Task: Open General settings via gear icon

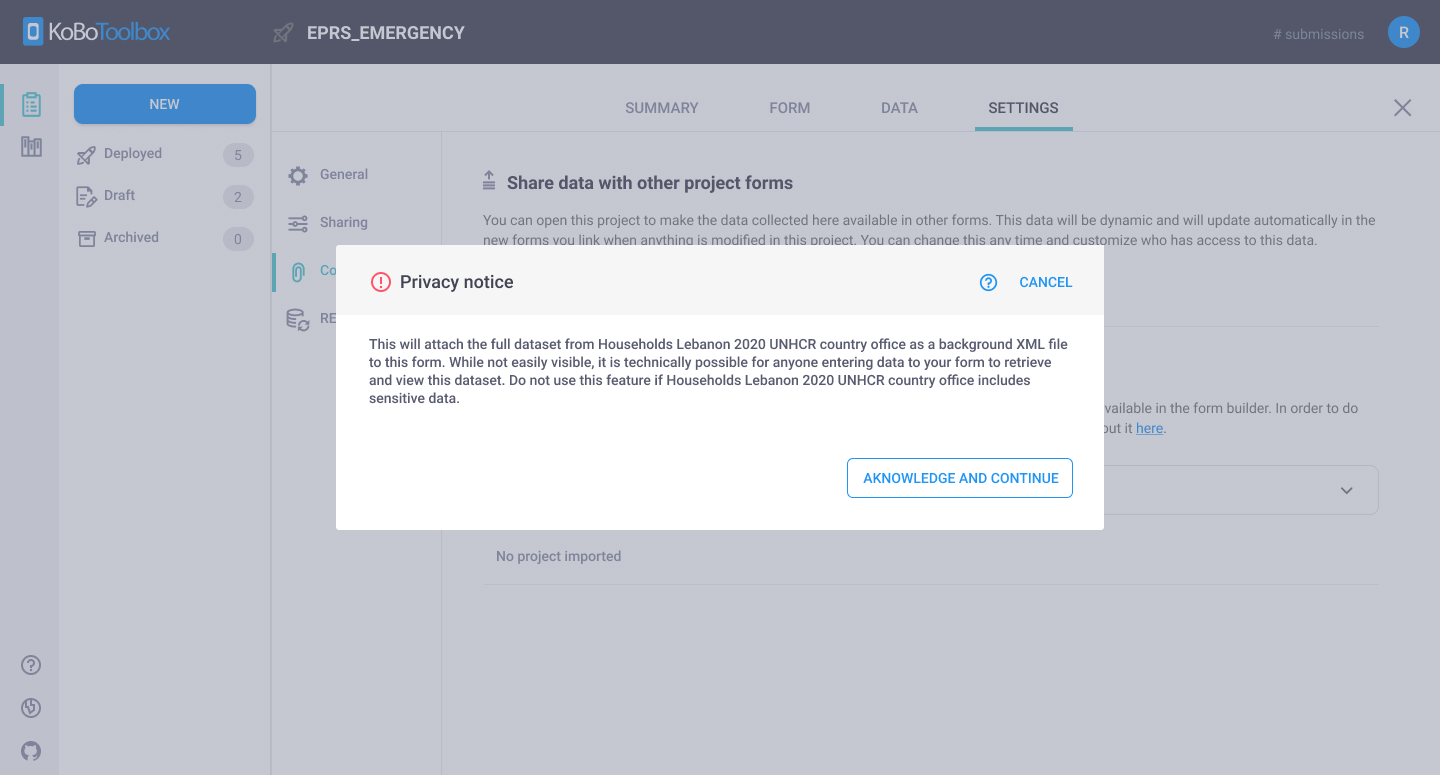Action: click(x=297, y=174)
